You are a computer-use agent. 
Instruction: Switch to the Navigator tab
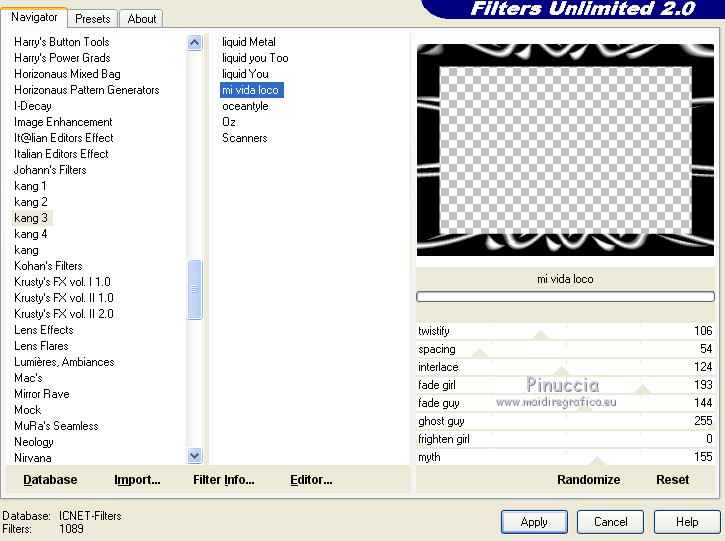pyautogui.click(x=34, y=18)
